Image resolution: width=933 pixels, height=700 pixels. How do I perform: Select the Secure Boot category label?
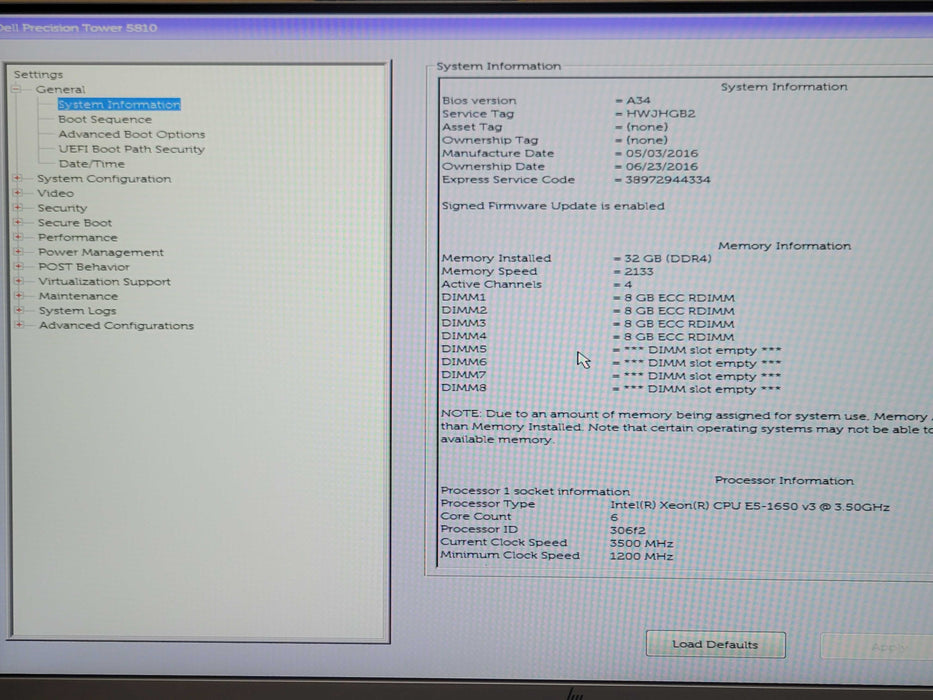pos(75,223)
